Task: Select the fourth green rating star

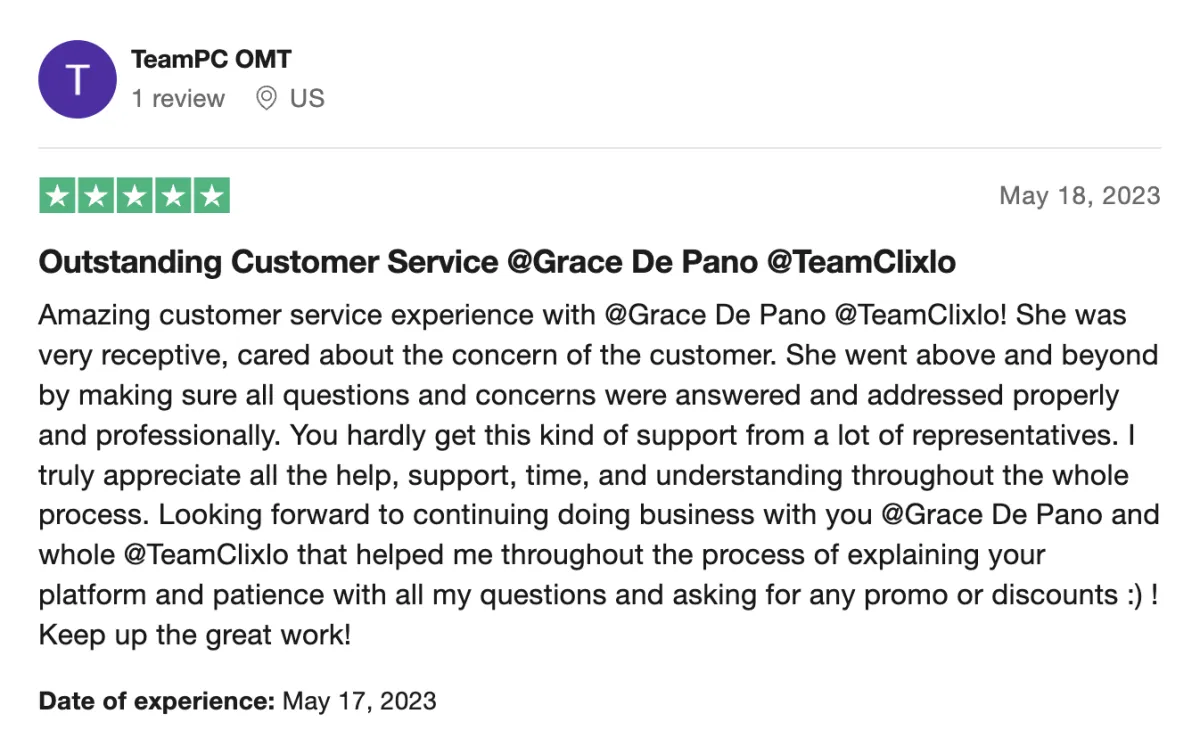Action: click(x=172, y=196)
